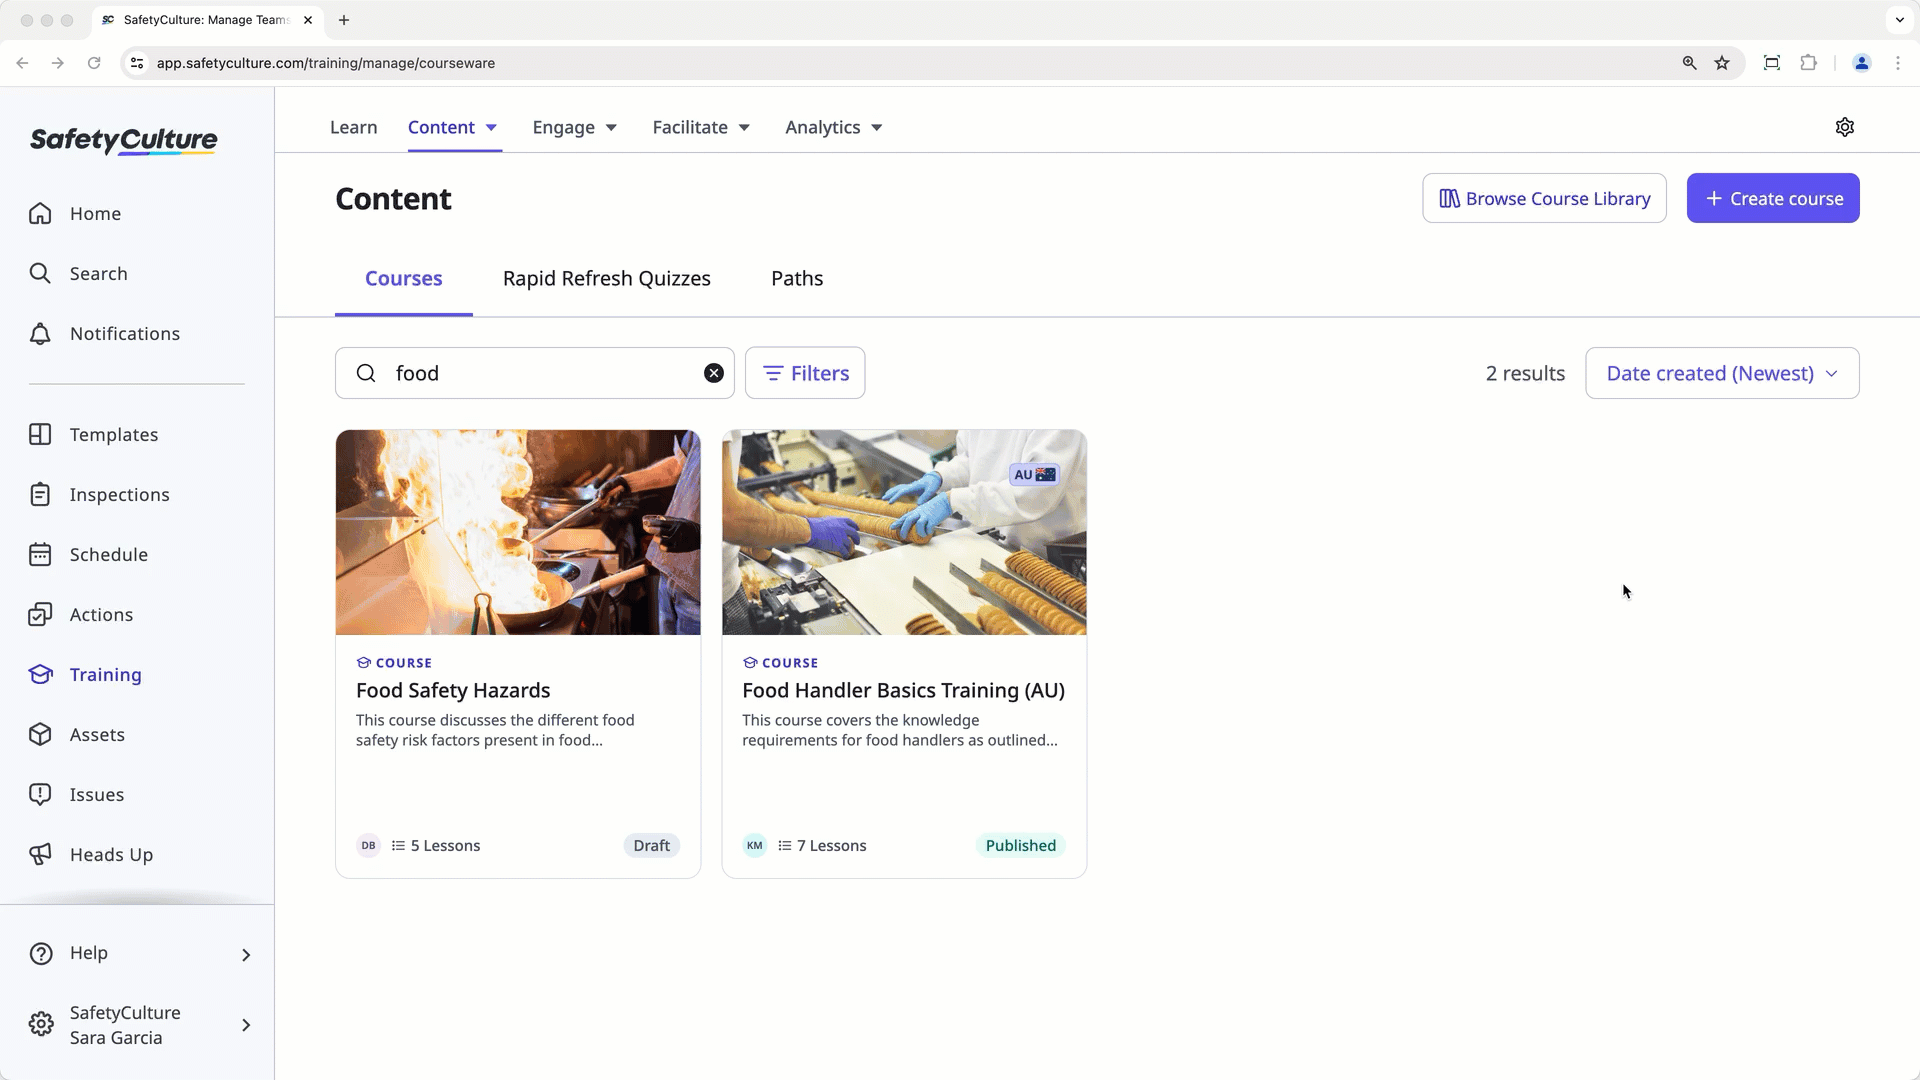Open the Learn menu item
The width and height of the screenshot is (1920, 1080).
click(x=354, y=127)
